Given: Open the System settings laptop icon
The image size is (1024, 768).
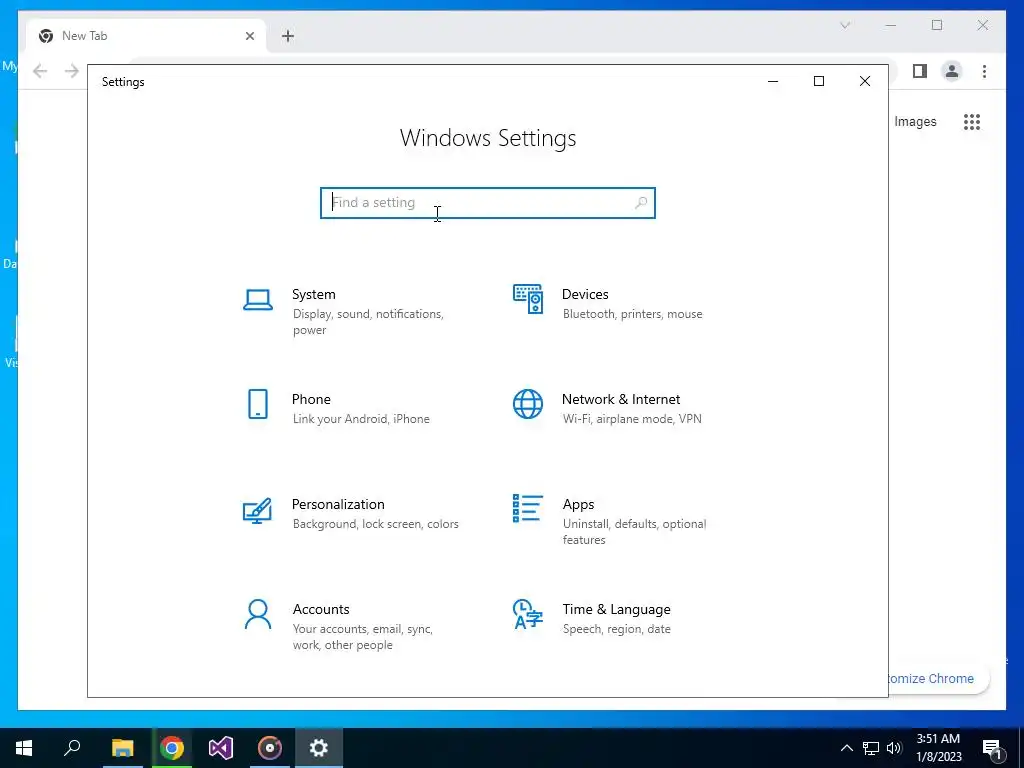Looking at the screenshot, I should point(257,300).
